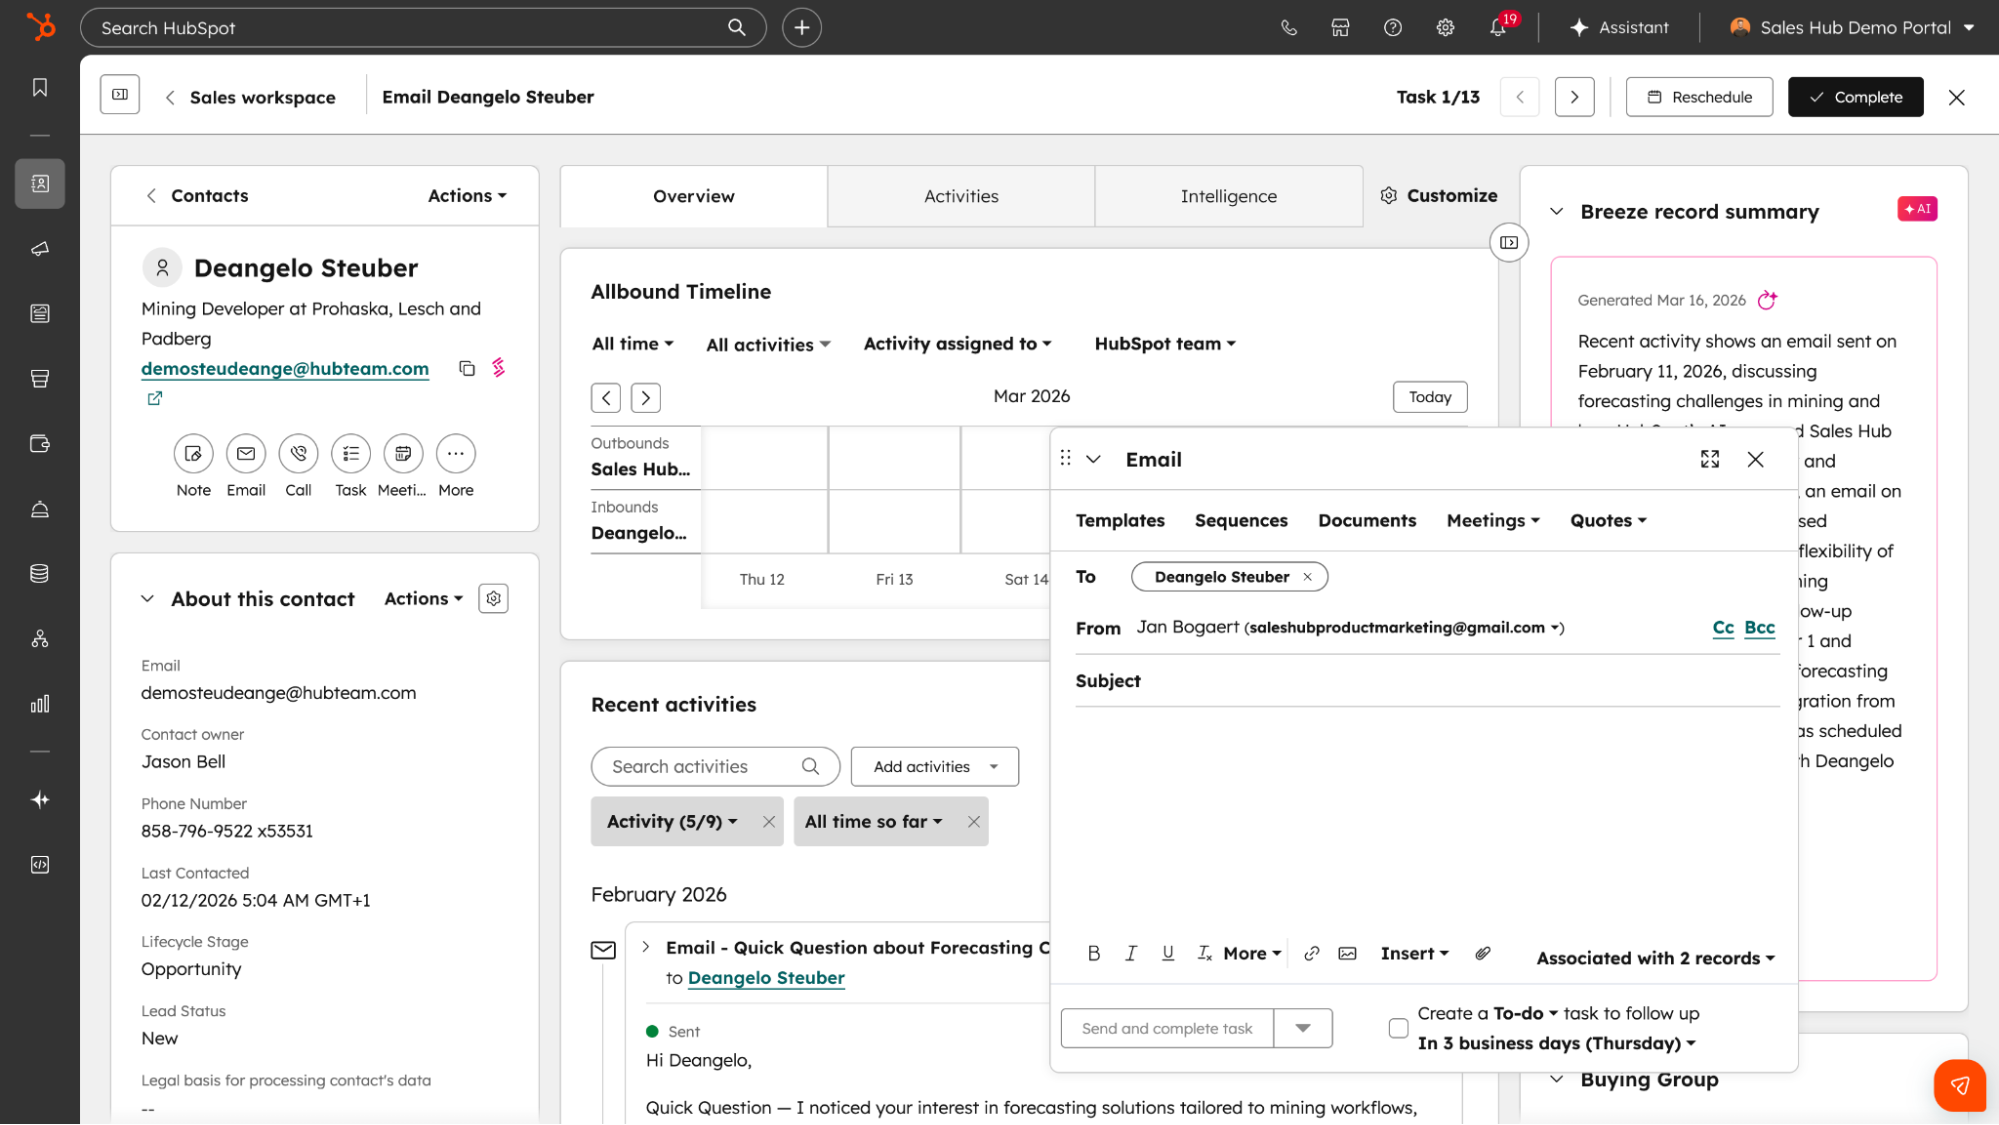
Task: Switch to the Intelligence tab
Action: point(1228,196)
